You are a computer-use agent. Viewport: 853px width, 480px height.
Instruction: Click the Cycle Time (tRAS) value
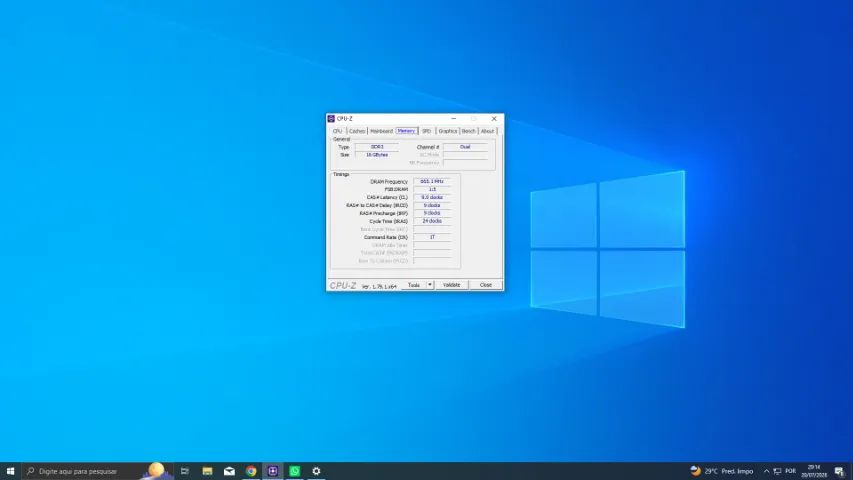432,221
